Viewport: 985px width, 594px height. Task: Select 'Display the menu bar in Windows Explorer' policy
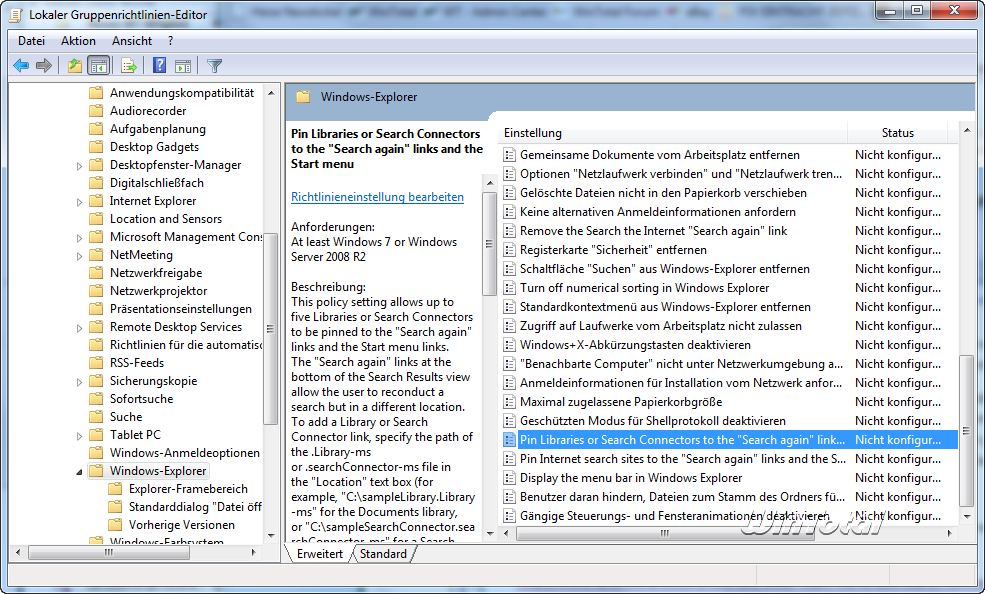[x=630, y=478]
